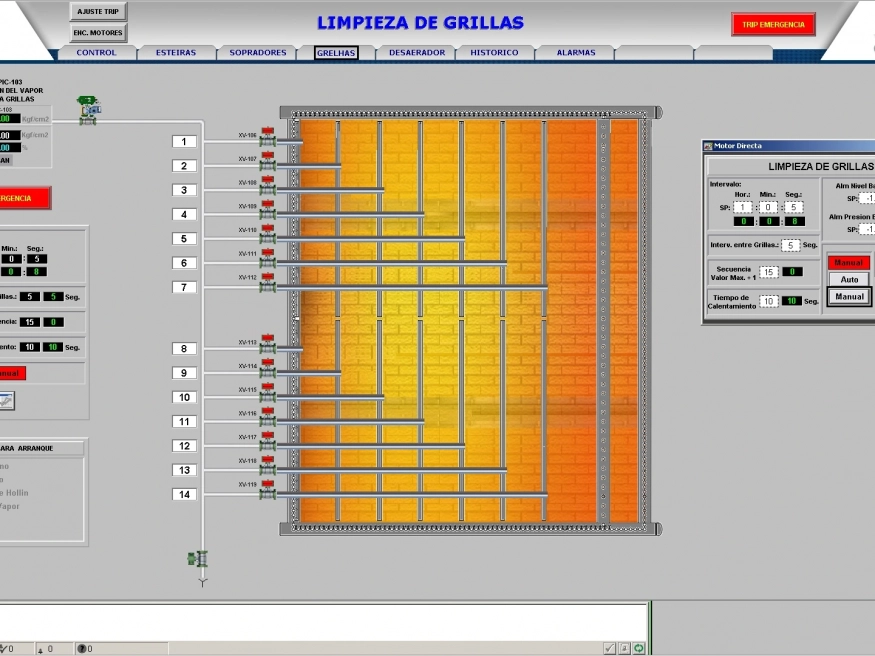875x656 pixels.
Task: Click the Motor Directa window title icon
Action: tap(707, 146)
